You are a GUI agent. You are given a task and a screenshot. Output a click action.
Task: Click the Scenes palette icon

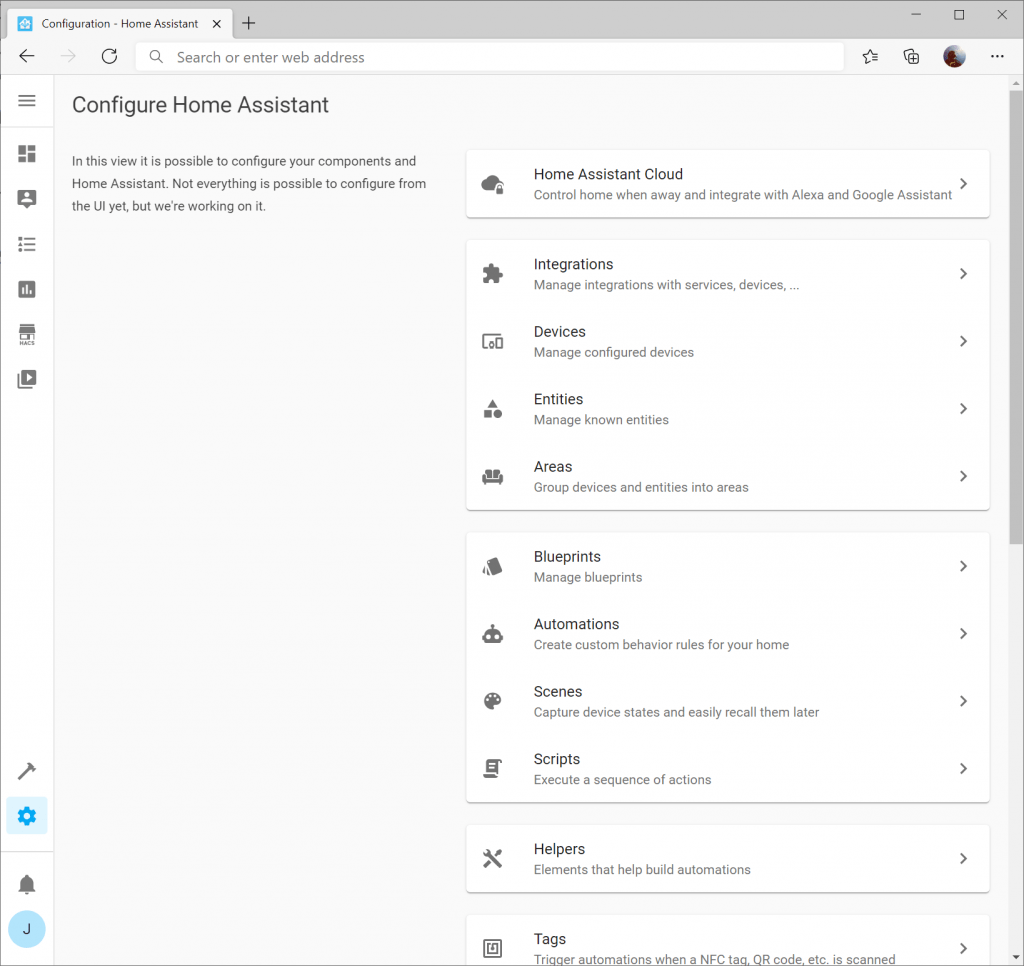click(x=492, y=701)
